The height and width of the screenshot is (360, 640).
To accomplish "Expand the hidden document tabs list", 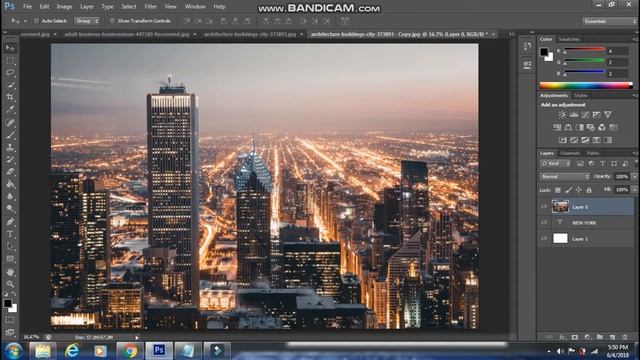I will point(512,34).
